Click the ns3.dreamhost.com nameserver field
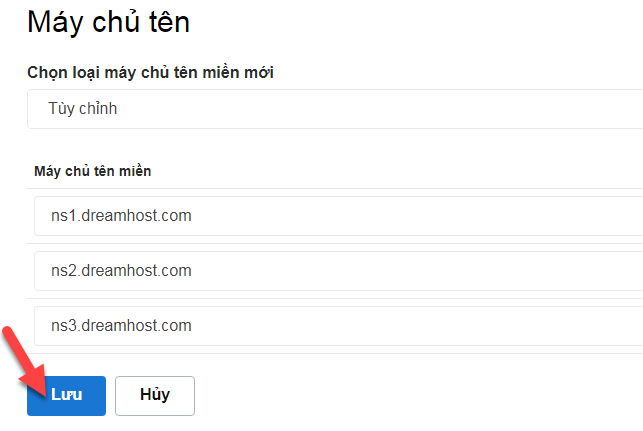 tap(337, 326)
